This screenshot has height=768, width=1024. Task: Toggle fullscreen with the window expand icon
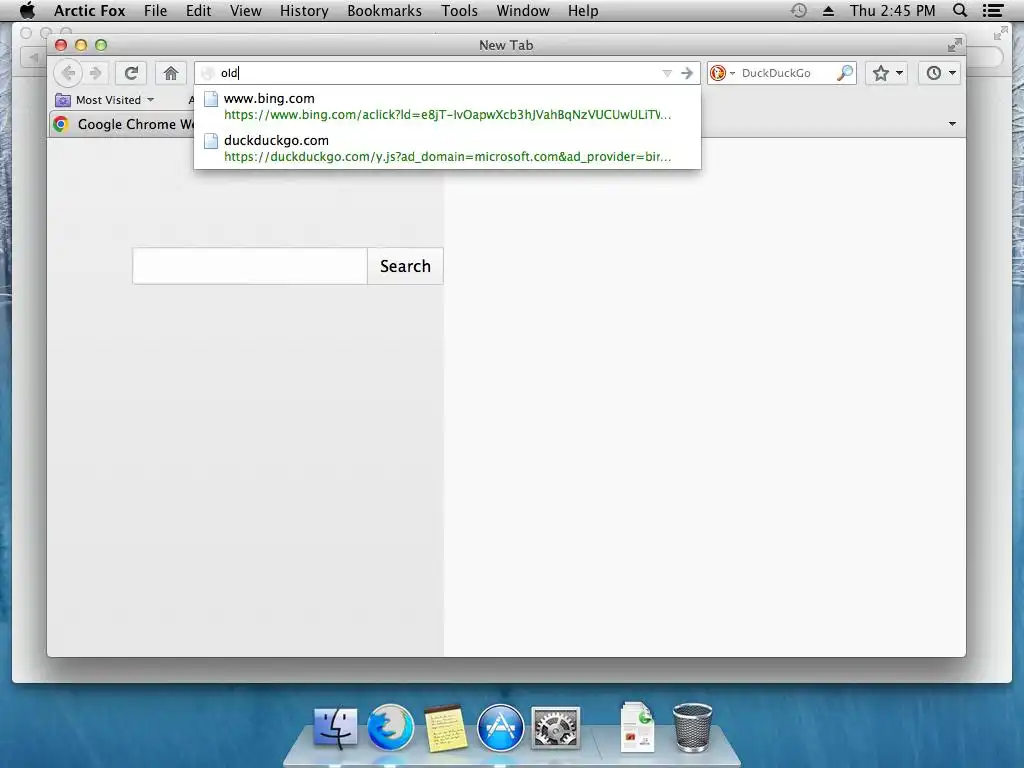point(954,45)
